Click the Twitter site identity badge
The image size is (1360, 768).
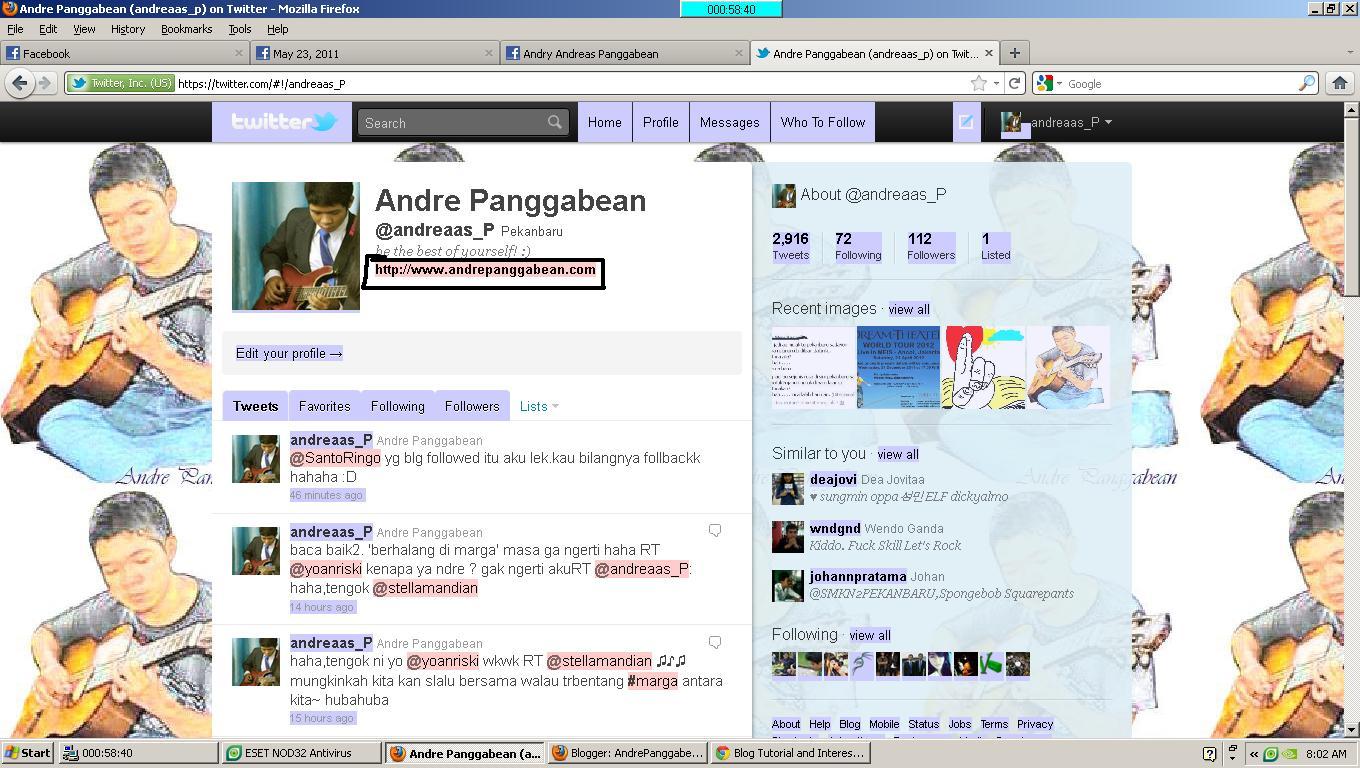pos(121,83)
